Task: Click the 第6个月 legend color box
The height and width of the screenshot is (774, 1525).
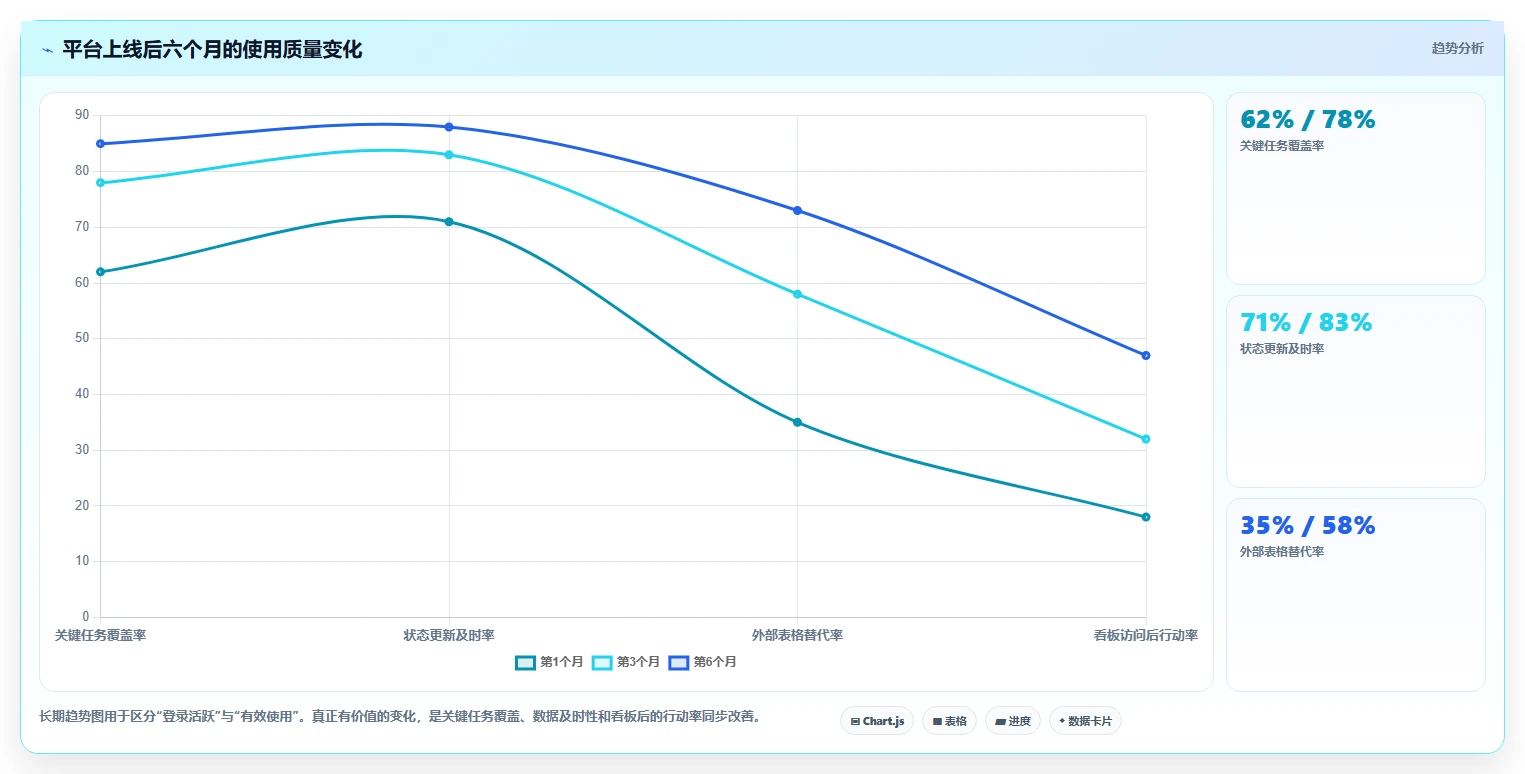Action: click(x=679, y=662)
